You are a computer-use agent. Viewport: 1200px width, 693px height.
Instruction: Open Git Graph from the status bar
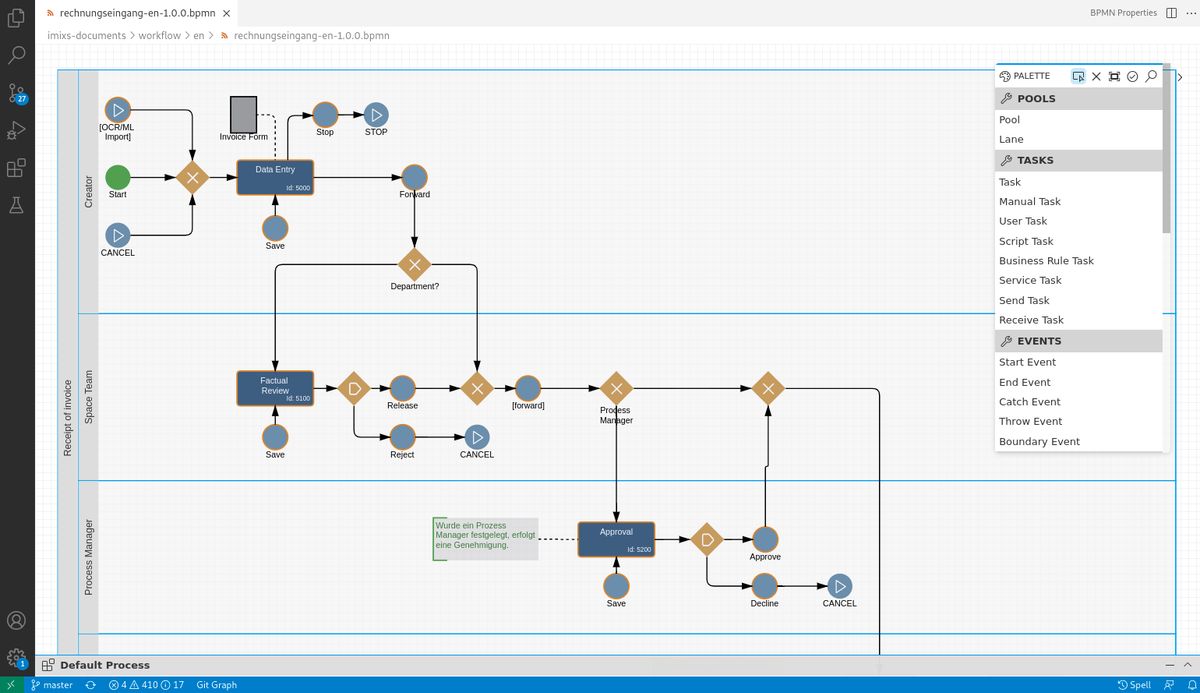coord(216,684)
